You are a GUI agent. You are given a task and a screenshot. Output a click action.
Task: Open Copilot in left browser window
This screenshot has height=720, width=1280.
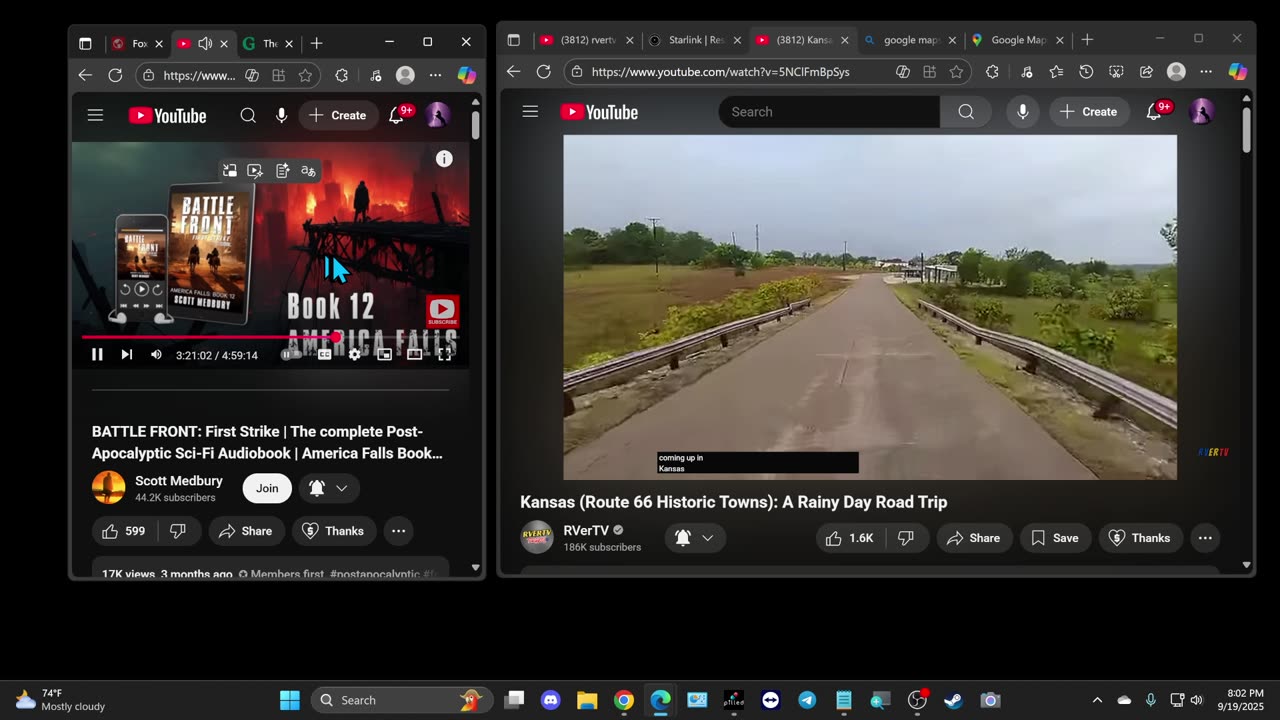[x=466, y=75]
